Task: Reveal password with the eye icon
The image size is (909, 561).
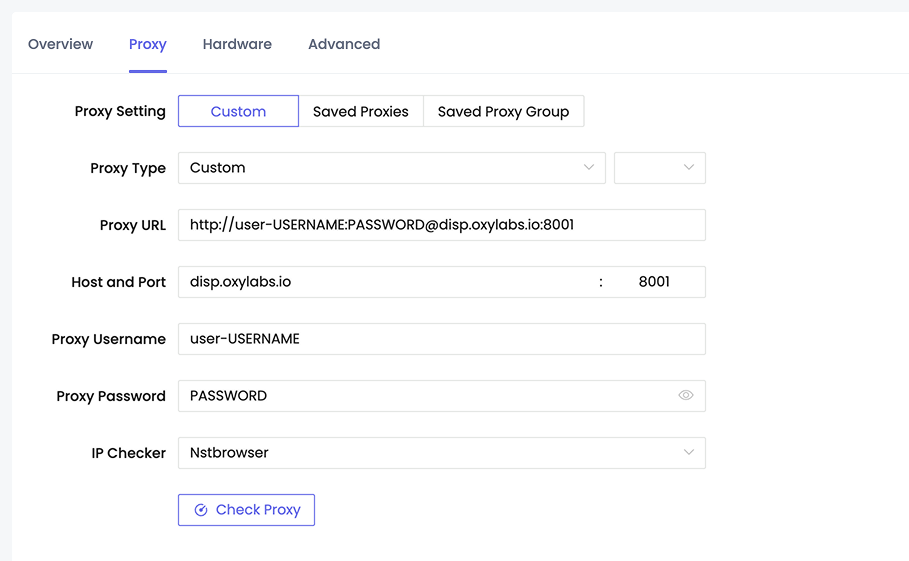Action: [685, 396]
